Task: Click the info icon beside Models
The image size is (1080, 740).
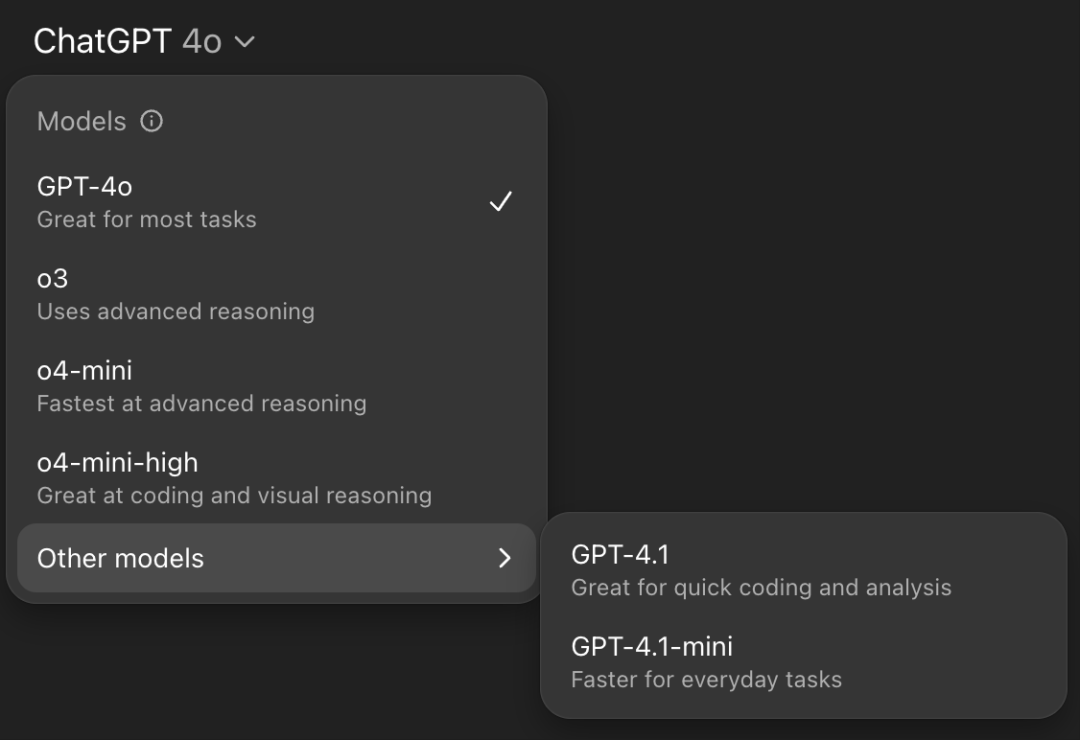Action: coord(151,122)
